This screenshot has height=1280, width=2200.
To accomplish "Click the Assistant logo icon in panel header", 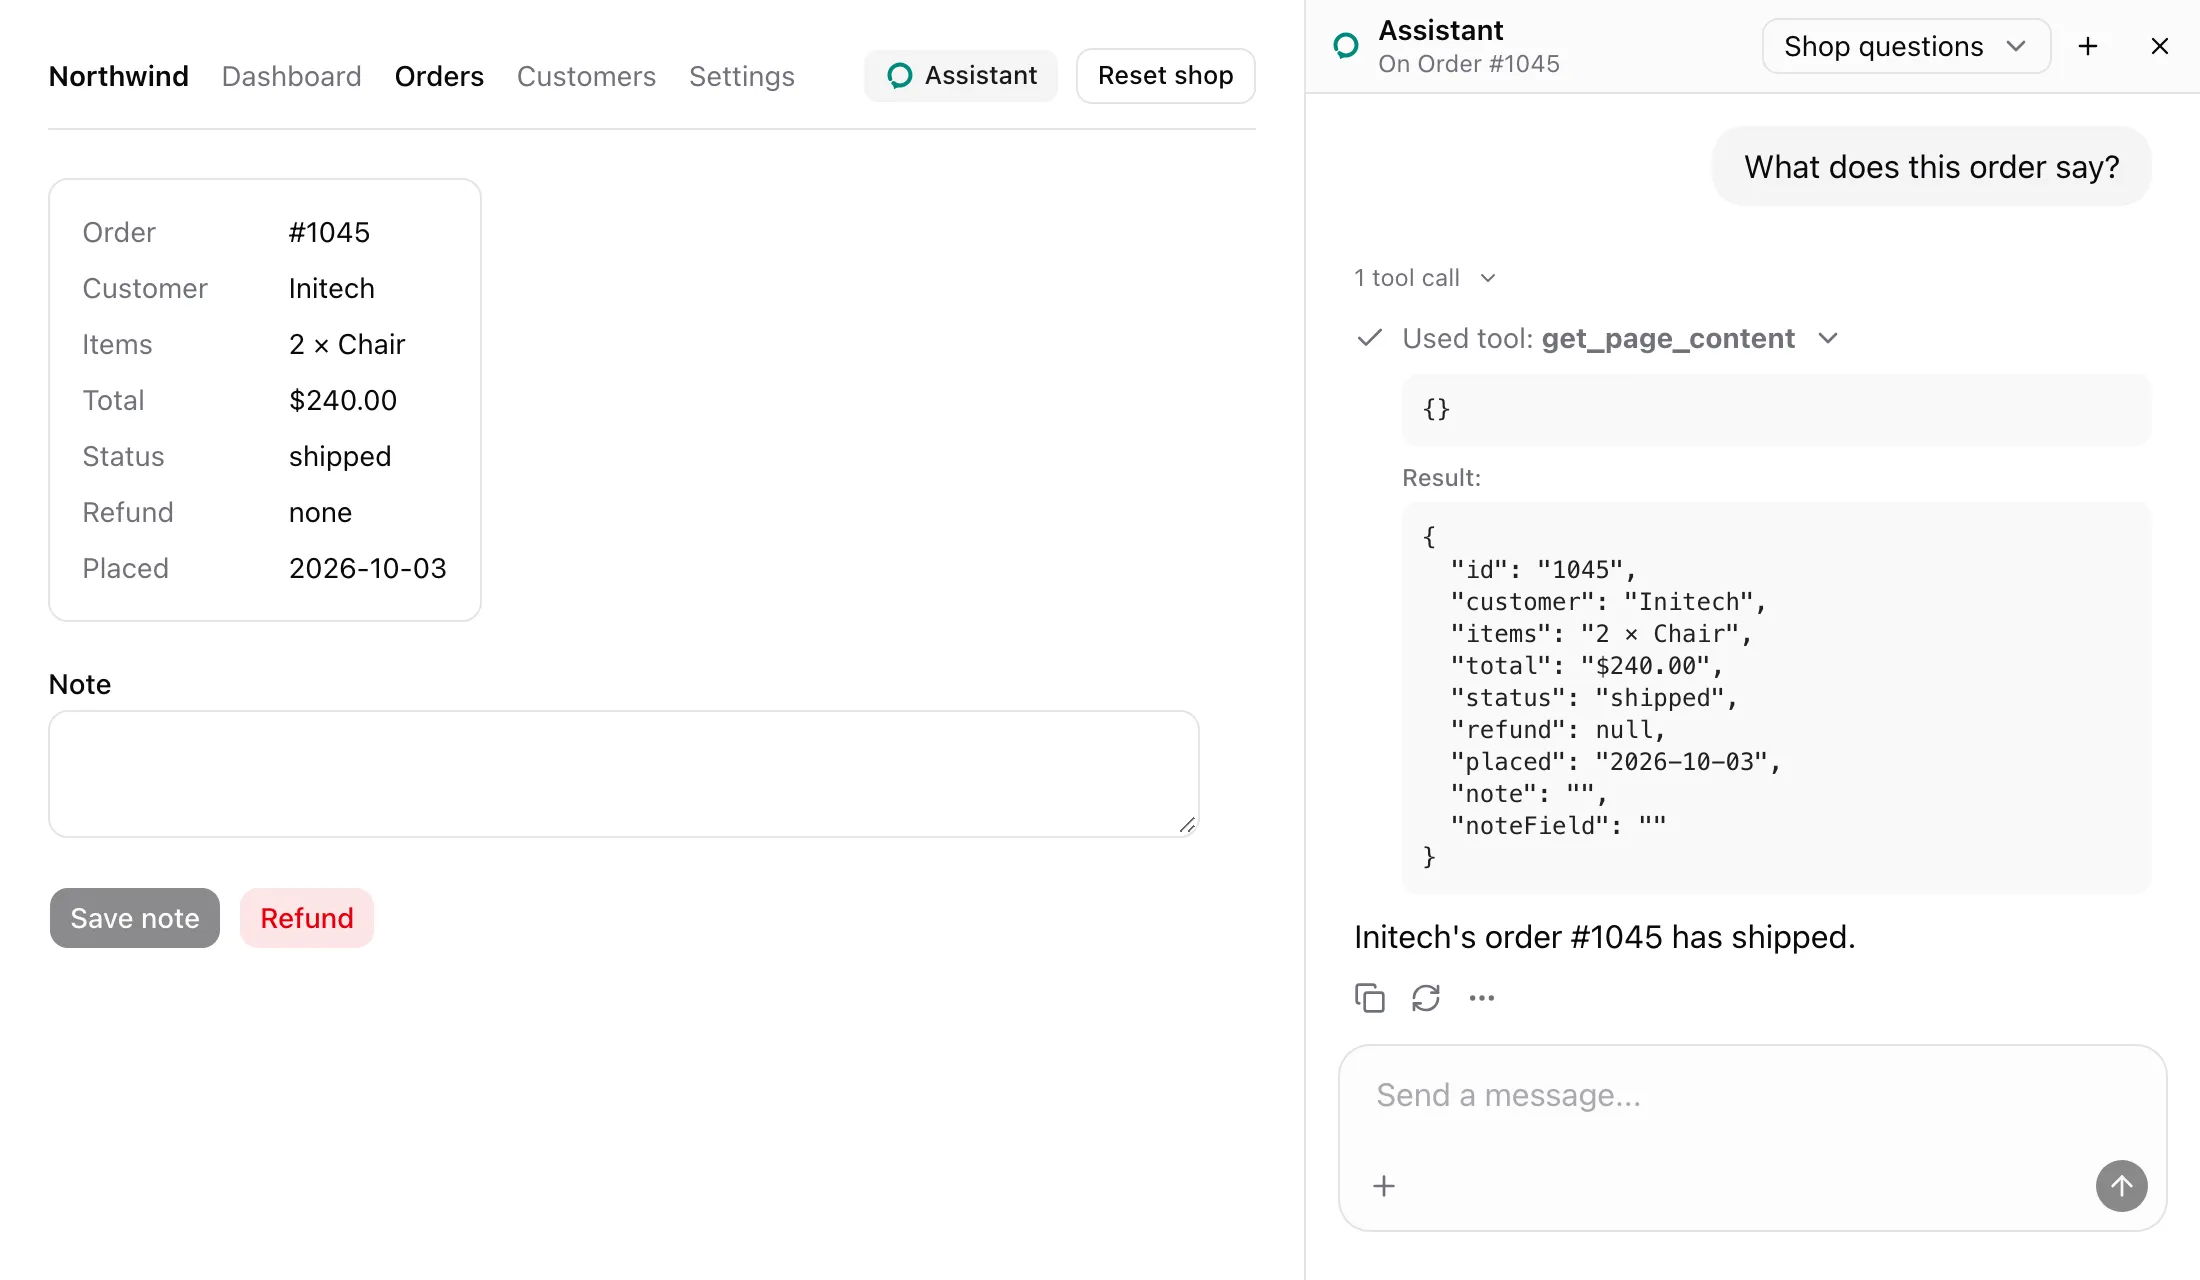I will (x=1346, y=46).
